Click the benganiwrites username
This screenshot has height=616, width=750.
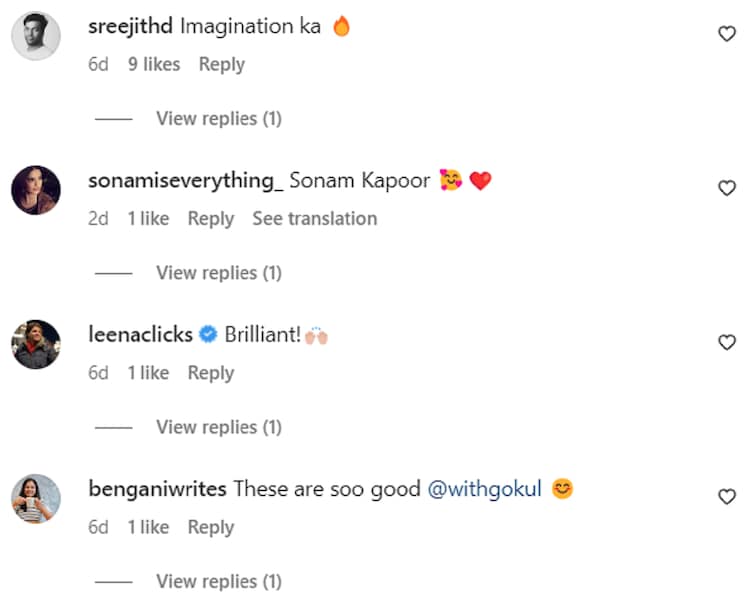[x=157, y=490]
